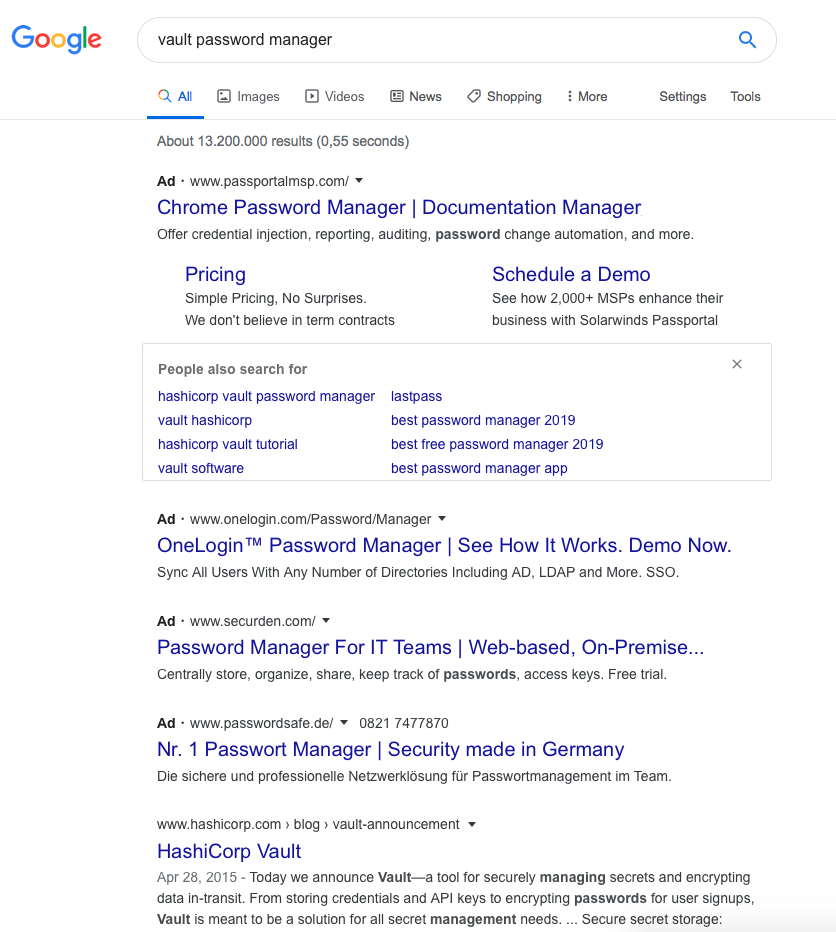This screenshot has width=836, height=932.
Task: Search for best password manager app
Action: tap(479, 468)
